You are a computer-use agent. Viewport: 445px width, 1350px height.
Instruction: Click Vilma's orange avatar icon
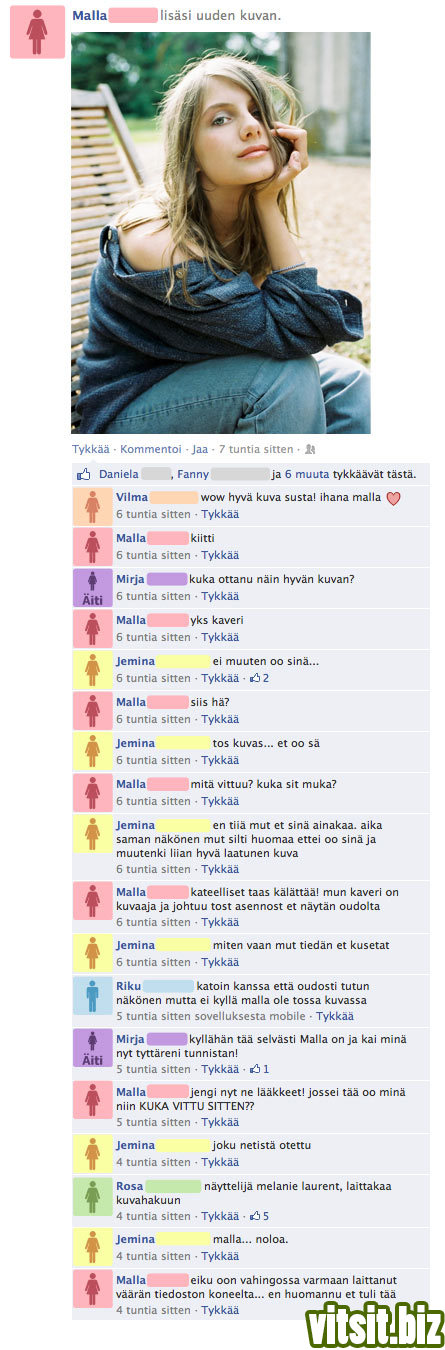pyautogui.click(x=93, y=507)
